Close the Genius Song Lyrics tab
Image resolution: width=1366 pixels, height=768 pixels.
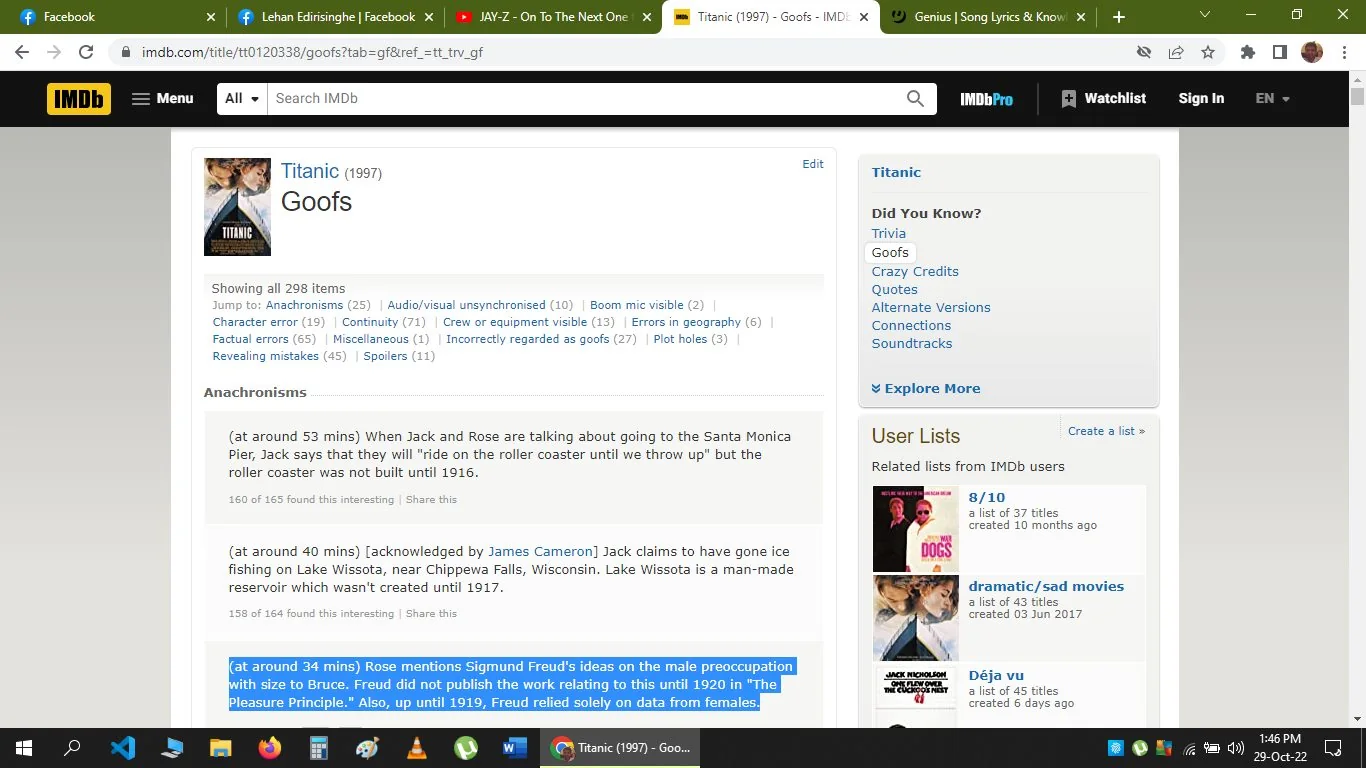coord(1080,17)
